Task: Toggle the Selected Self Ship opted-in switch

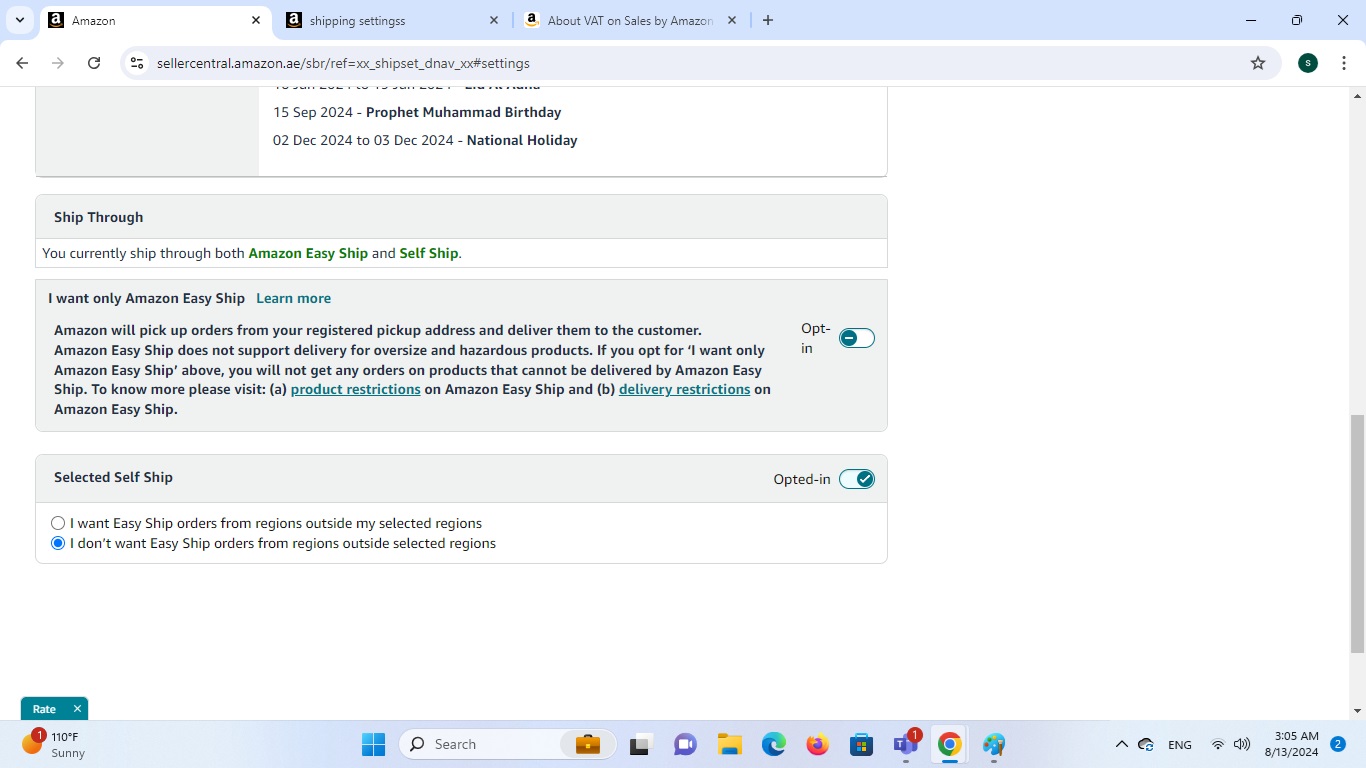Action: pyautogui.click(x=857, y=479)
